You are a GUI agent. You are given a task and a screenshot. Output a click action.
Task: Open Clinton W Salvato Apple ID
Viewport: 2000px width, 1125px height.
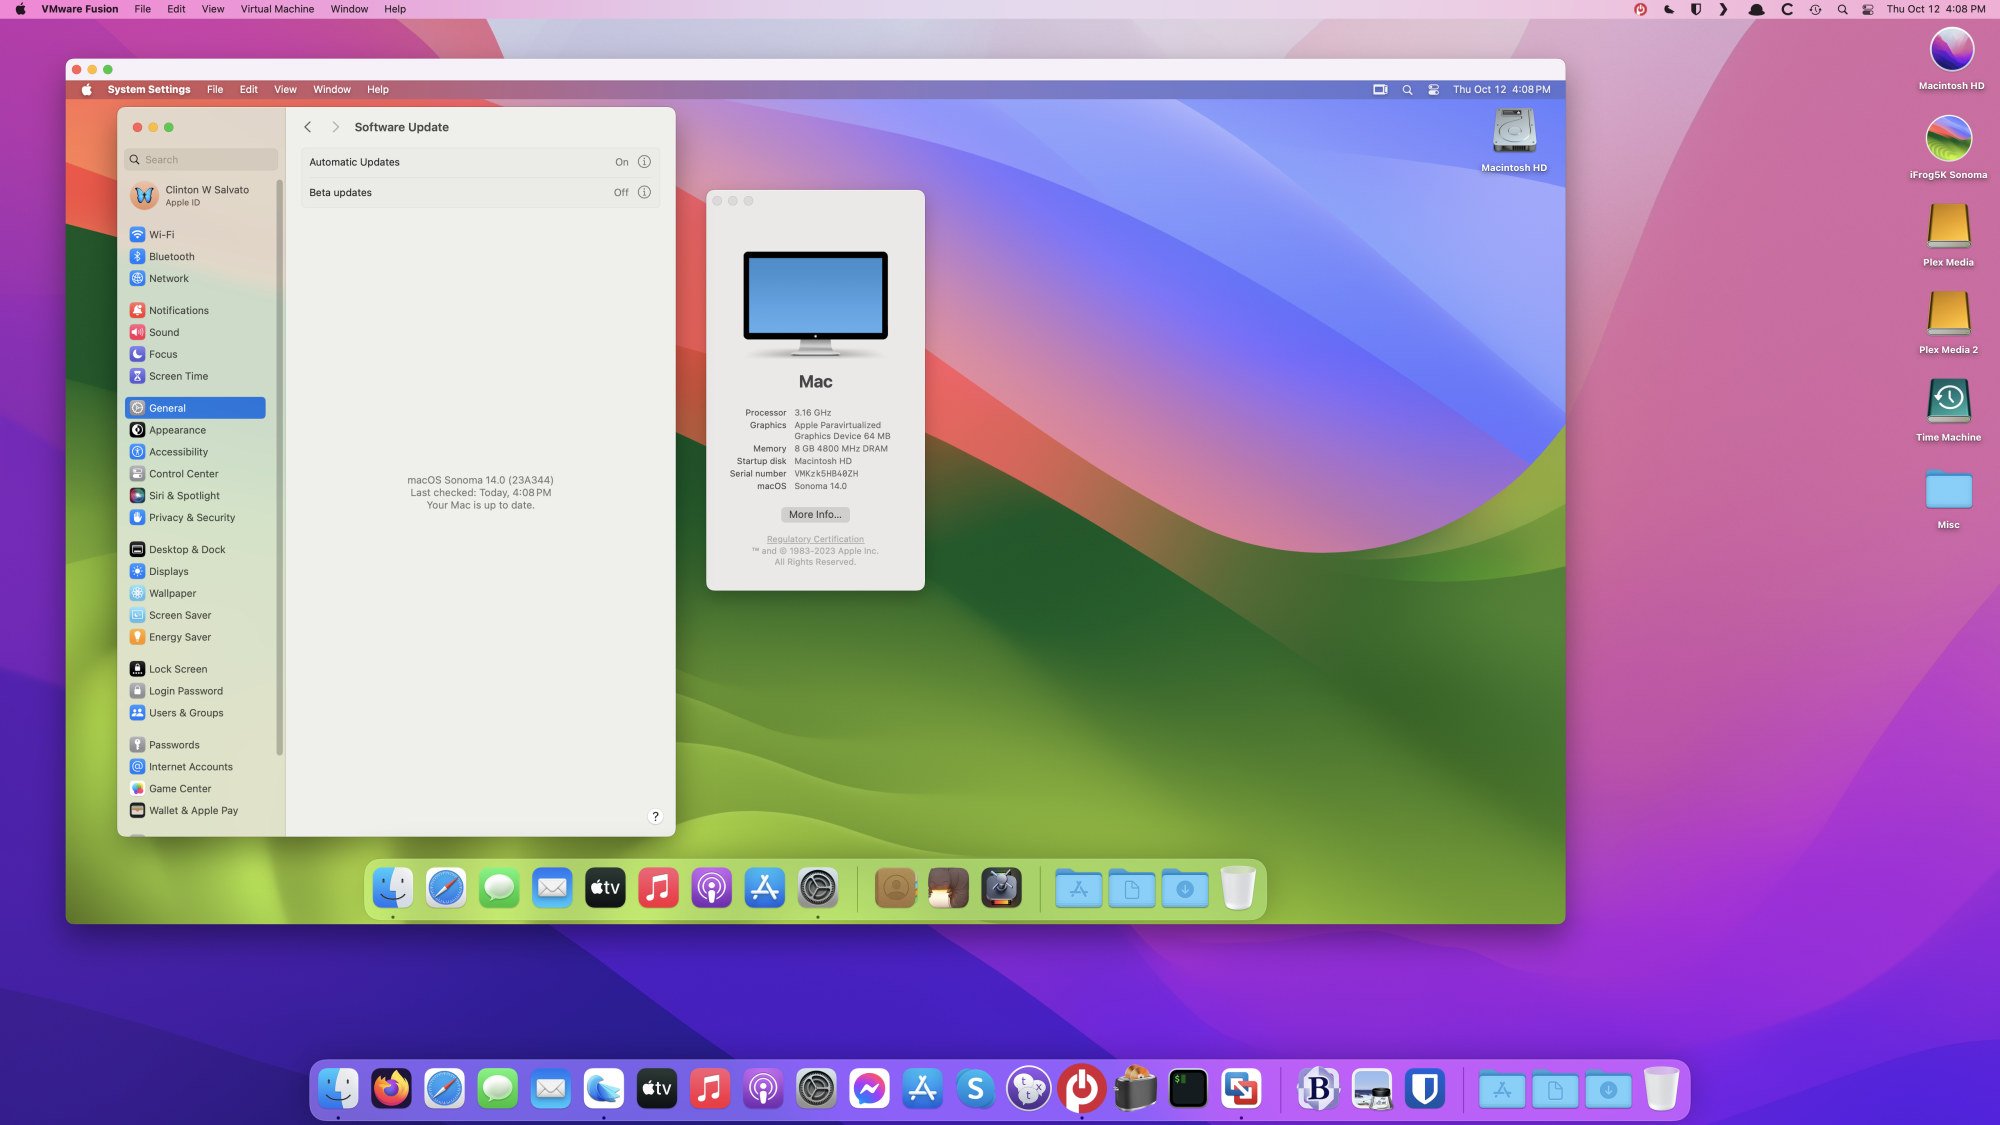point(195,196)
